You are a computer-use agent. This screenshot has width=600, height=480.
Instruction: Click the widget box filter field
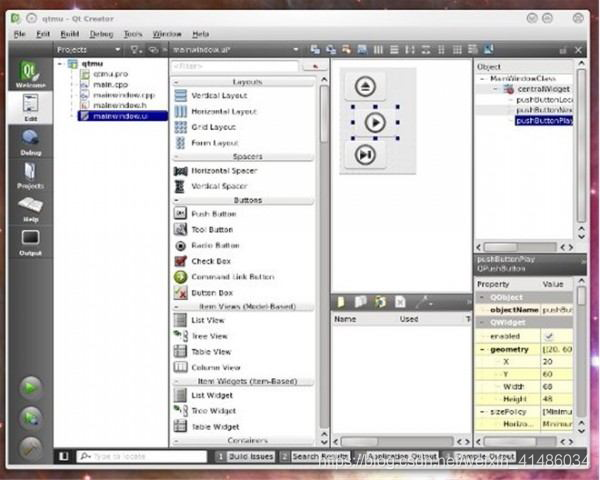tap(234, 66)
